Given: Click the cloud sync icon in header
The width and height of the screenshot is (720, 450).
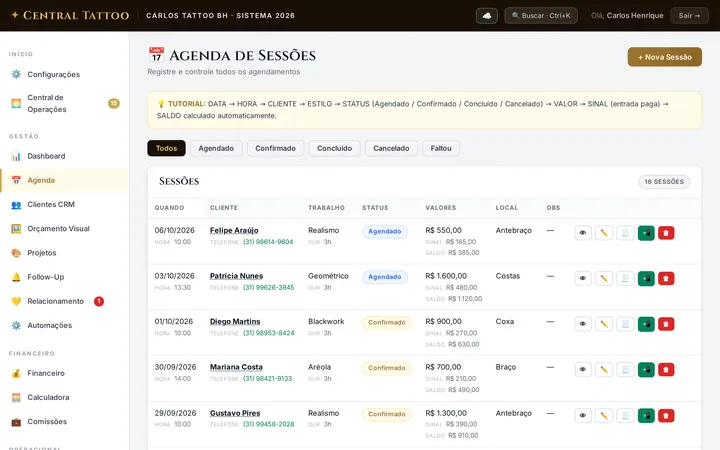Looking at the screenshot, I should (487, 16).
